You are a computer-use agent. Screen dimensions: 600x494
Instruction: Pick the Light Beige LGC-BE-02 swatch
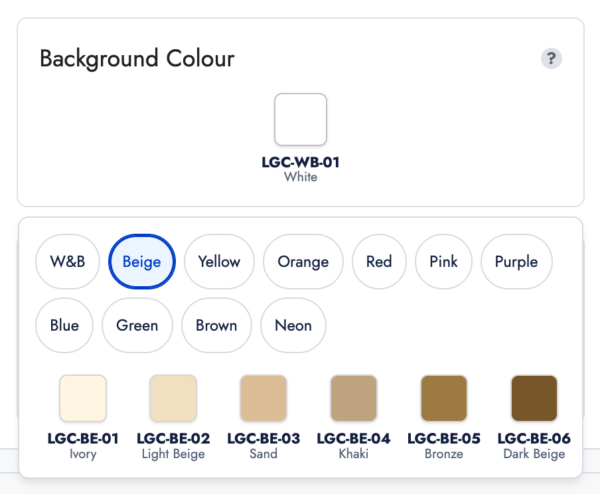pos(173,399)
